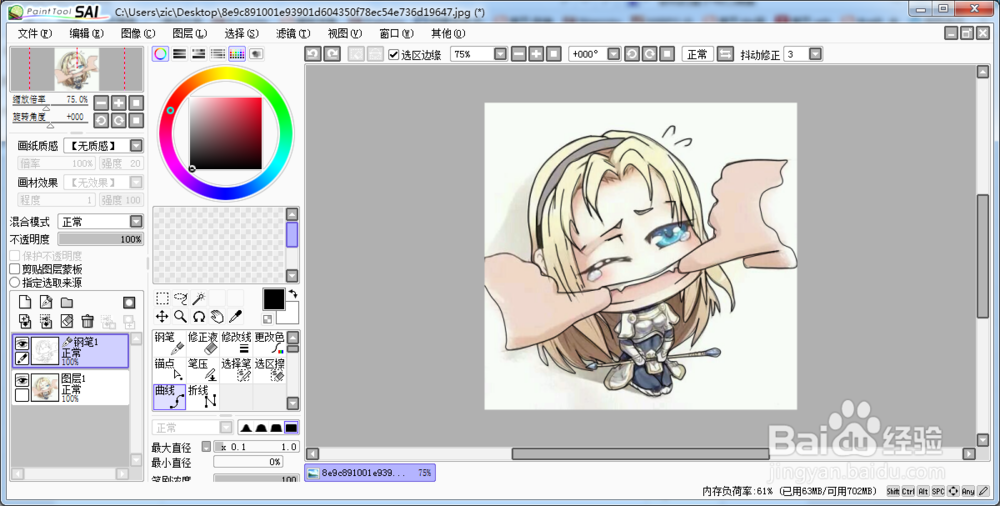Screen dimensions: 1000x506
Task: Create a new layer folder
Action: [x=67, y=302]
